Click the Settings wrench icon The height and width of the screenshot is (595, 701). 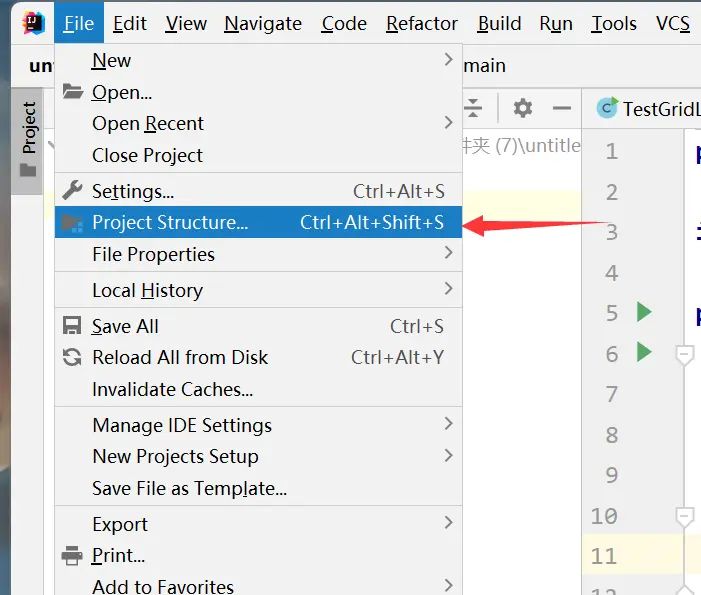click(x=72, y=191)
